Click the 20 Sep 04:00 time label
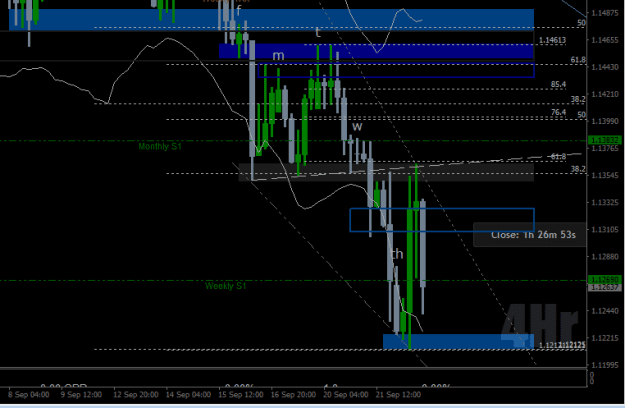Viewport: 625px width, 408px height. tap(346, 395)
